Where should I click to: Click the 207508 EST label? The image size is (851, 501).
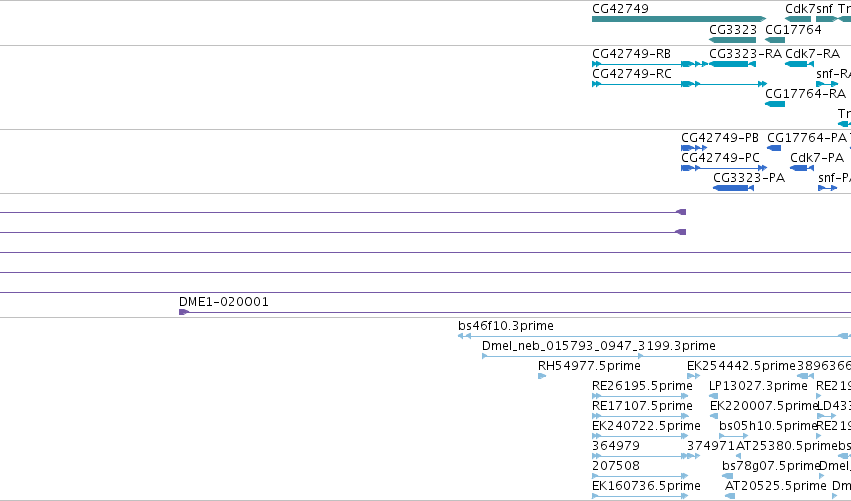point(615,466)
